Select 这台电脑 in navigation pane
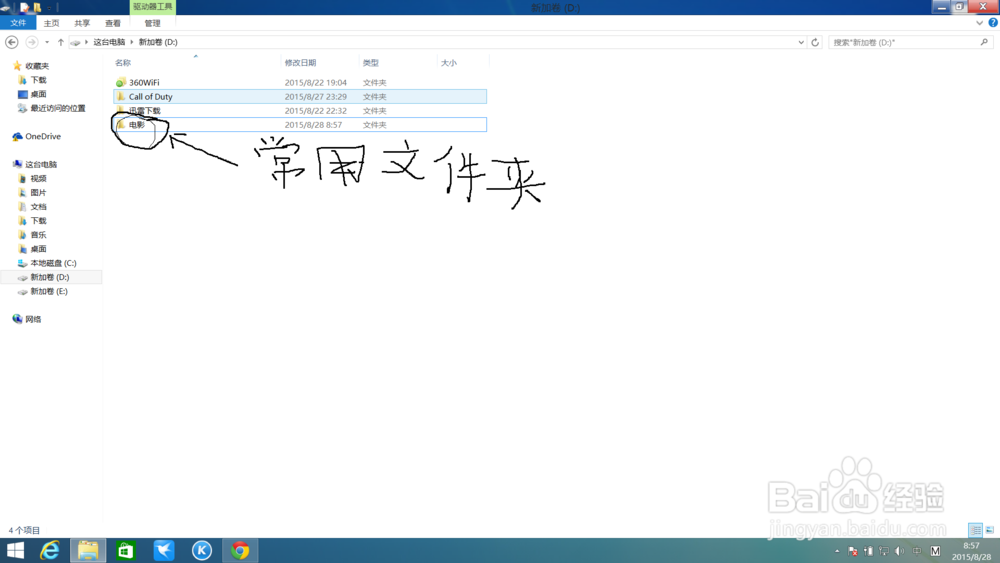 (x=41, y=164)
